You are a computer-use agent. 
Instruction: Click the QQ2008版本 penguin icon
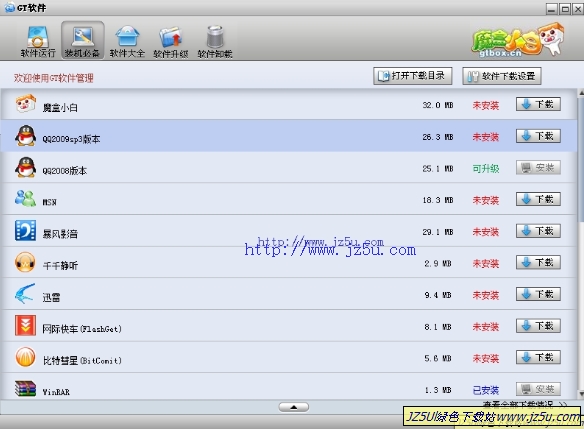[x=25, y=167]
